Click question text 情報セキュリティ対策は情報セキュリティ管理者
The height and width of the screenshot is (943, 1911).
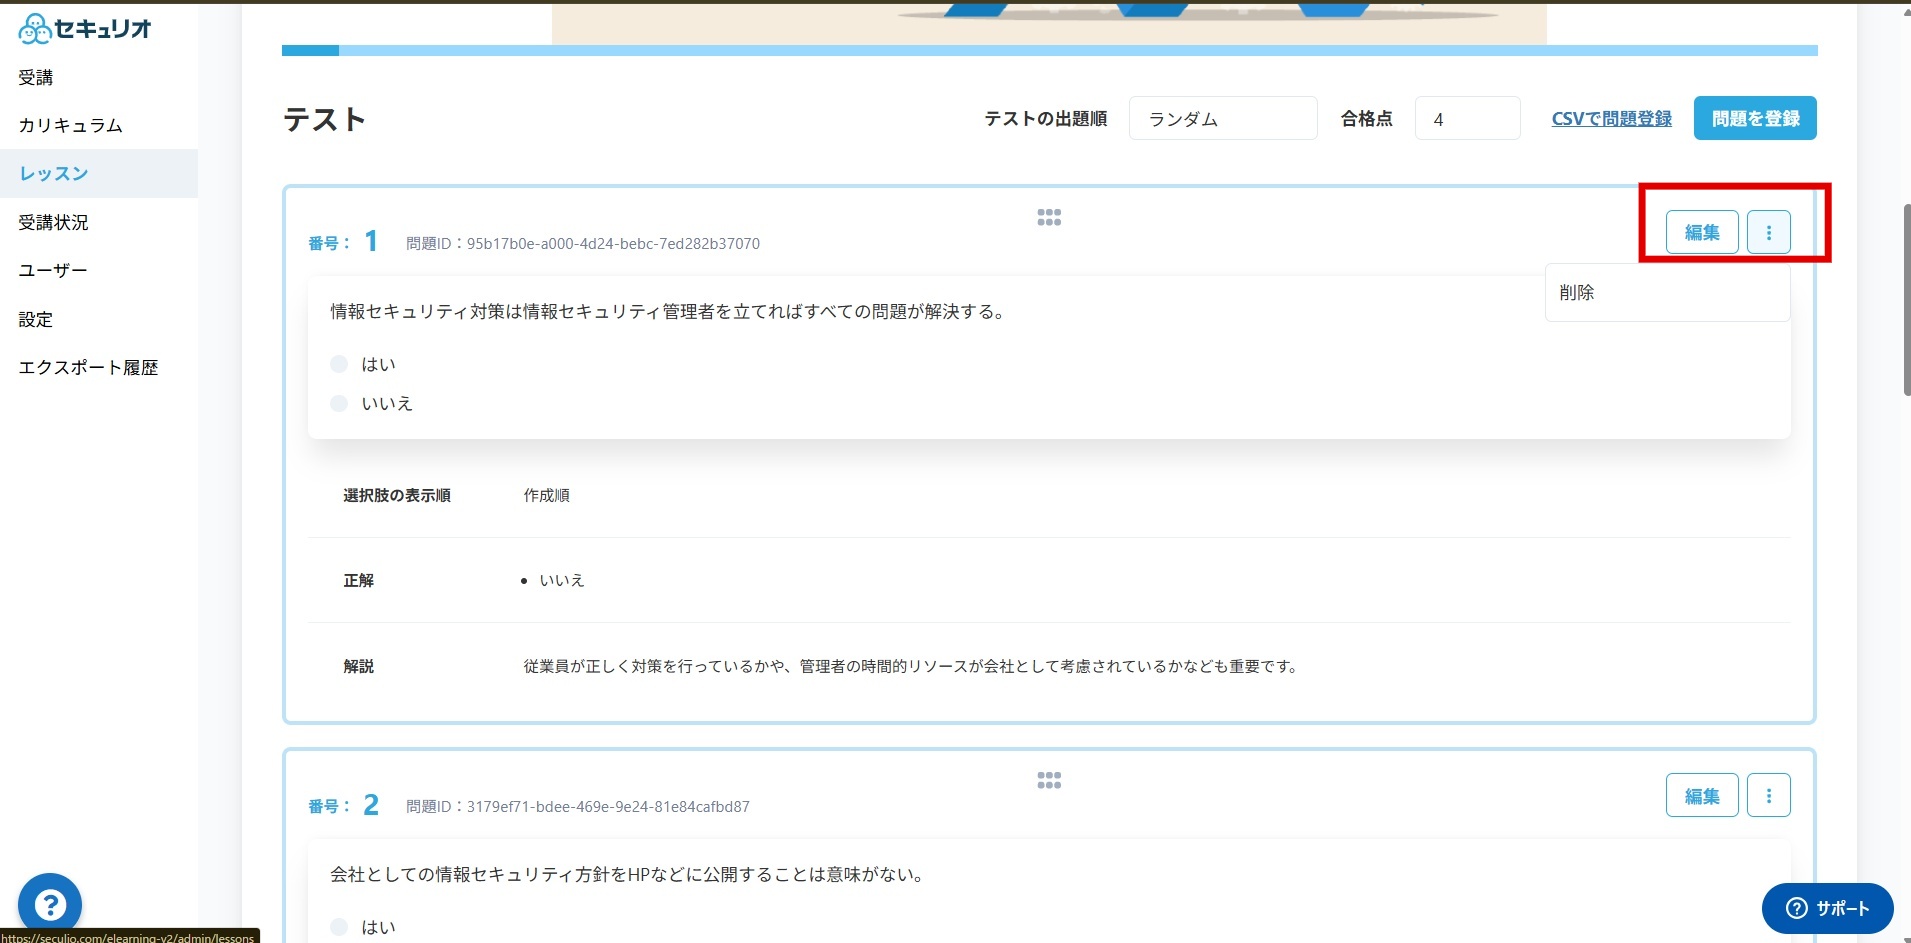tap(668, 311)
